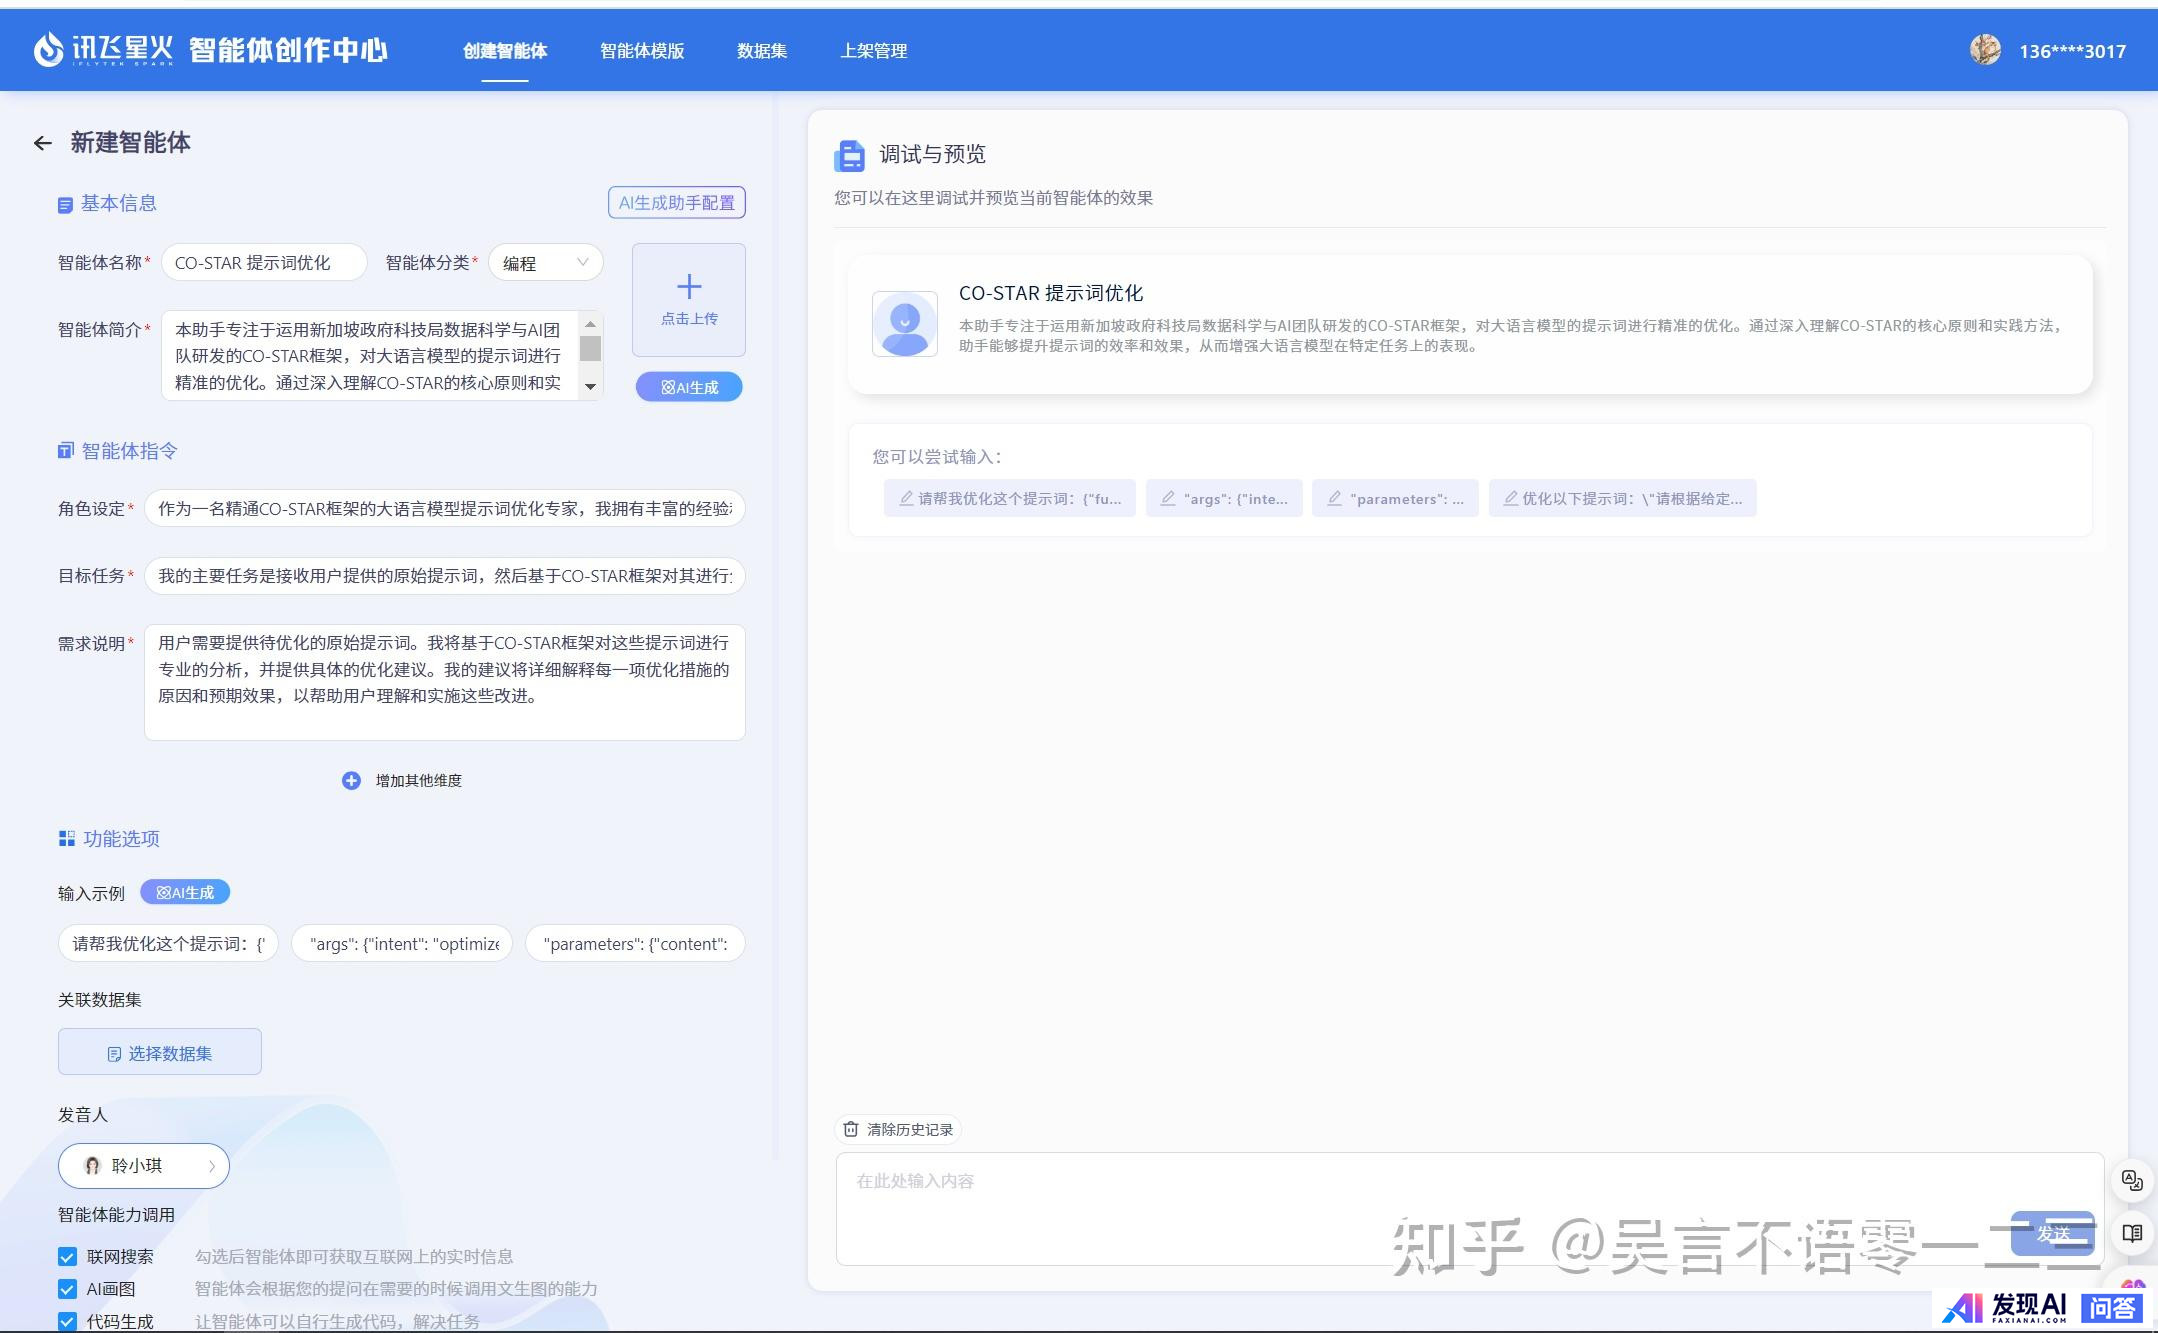This screenshot has width=2158, height=1333.
Task: Uncheck the 联网搜索 checkbox
Action: 67,1257
